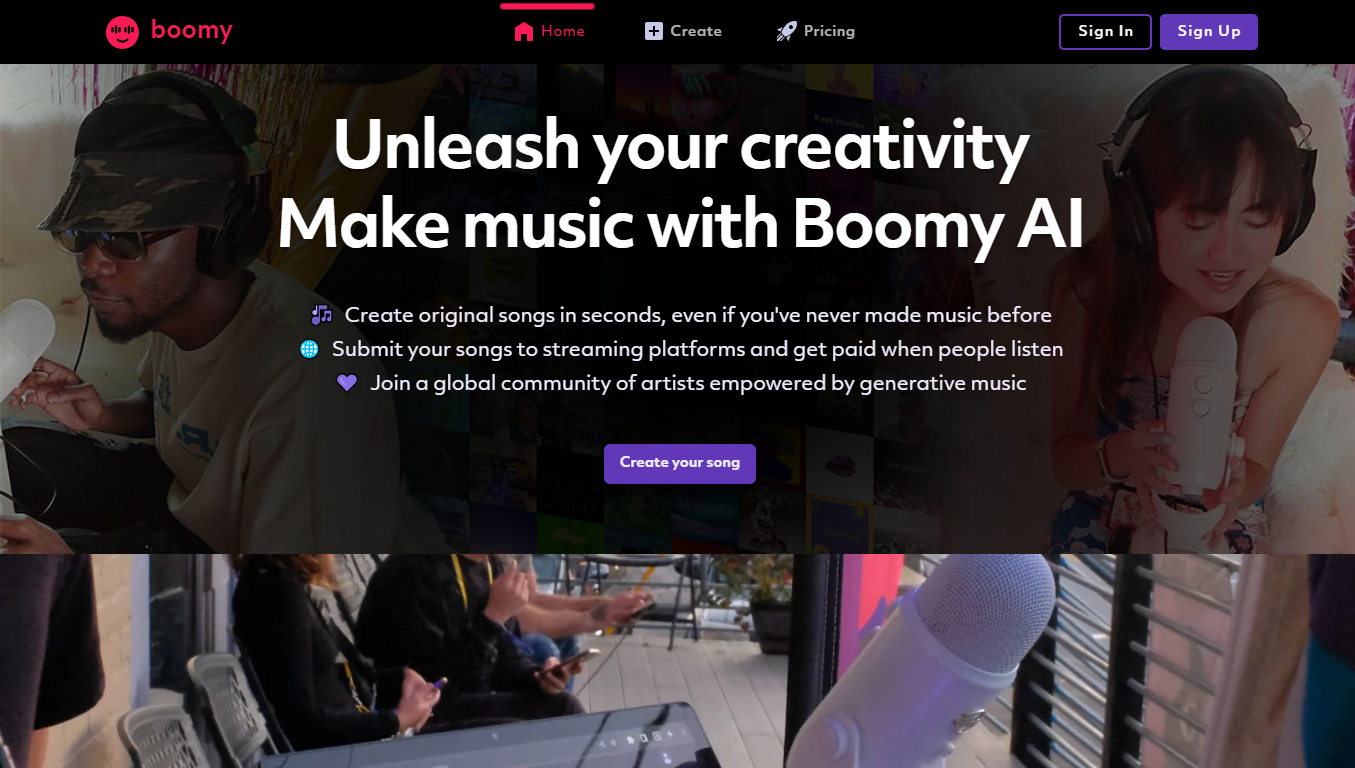Click the 'Make music with Boomy AI' heading
The height and width of the screenshot is (768, 1355).
point(681,226)
